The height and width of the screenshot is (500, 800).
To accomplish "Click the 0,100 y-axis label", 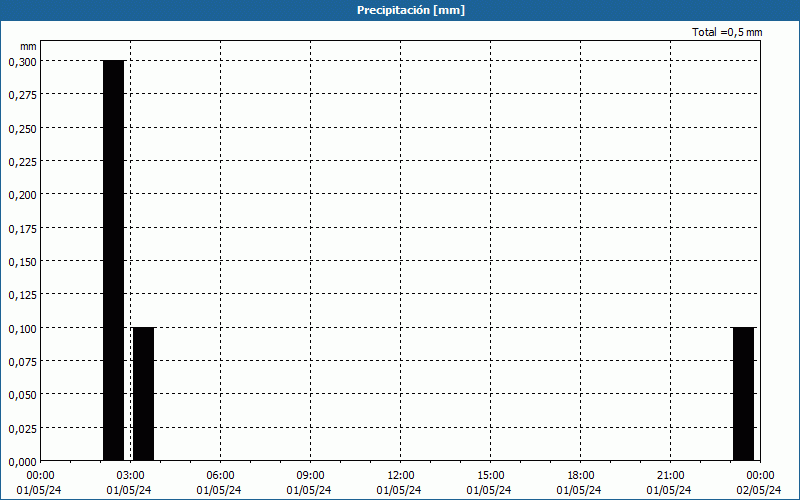I will point(22,329).
